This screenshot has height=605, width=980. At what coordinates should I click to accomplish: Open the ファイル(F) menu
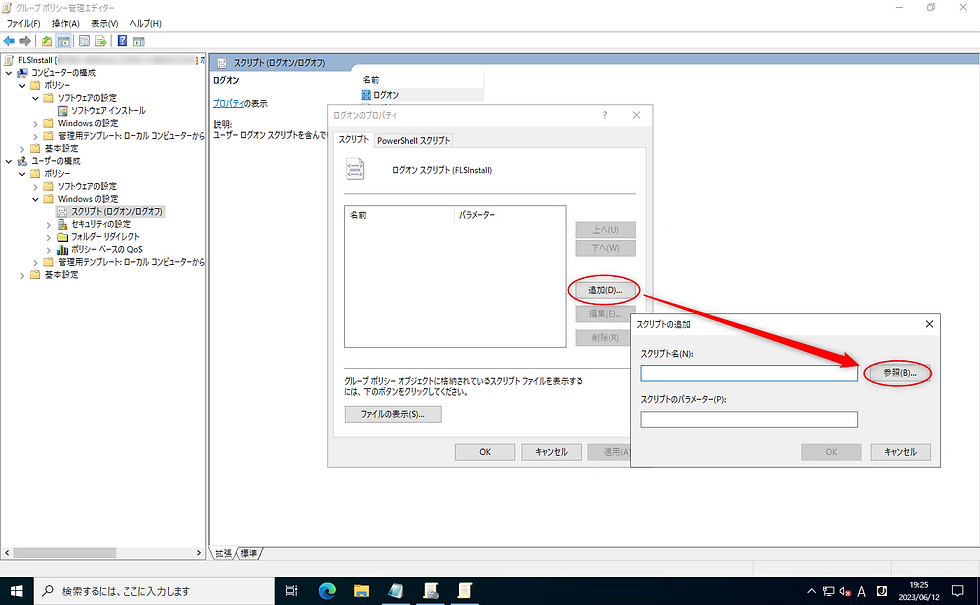(23, 23)
